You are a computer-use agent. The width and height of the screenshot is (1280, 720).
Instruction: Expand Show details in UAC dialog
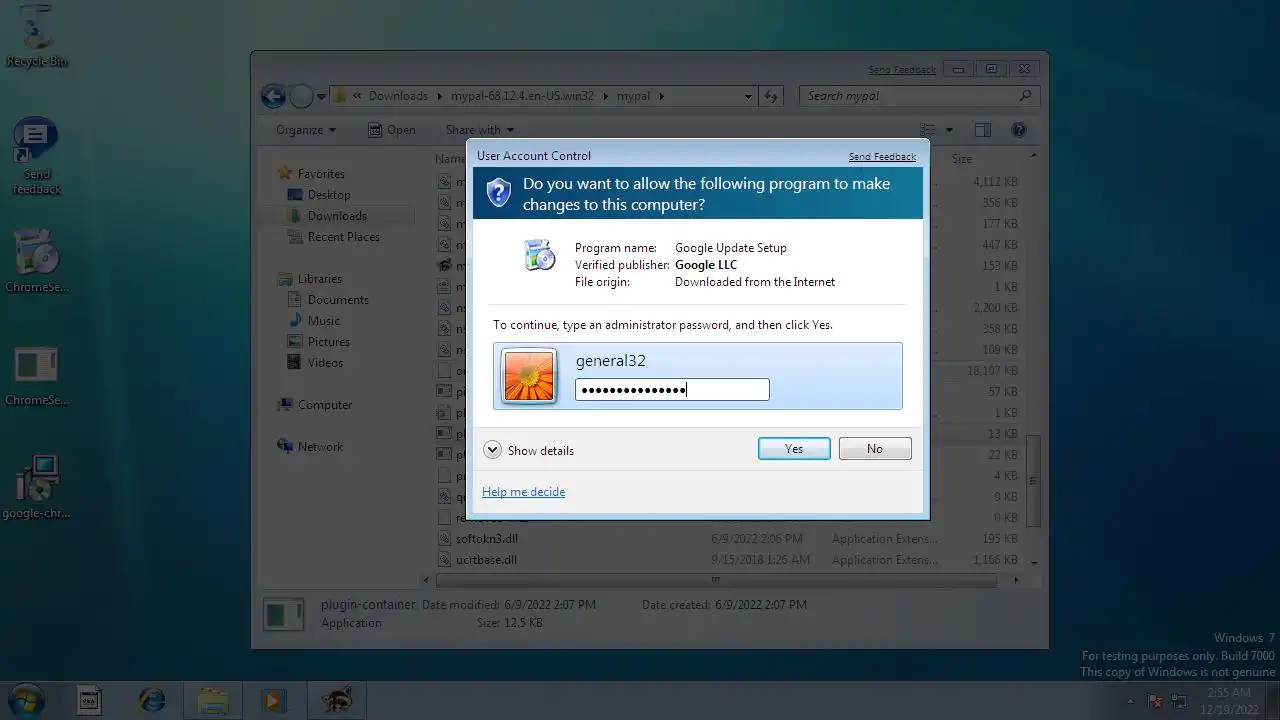(529, 450)
